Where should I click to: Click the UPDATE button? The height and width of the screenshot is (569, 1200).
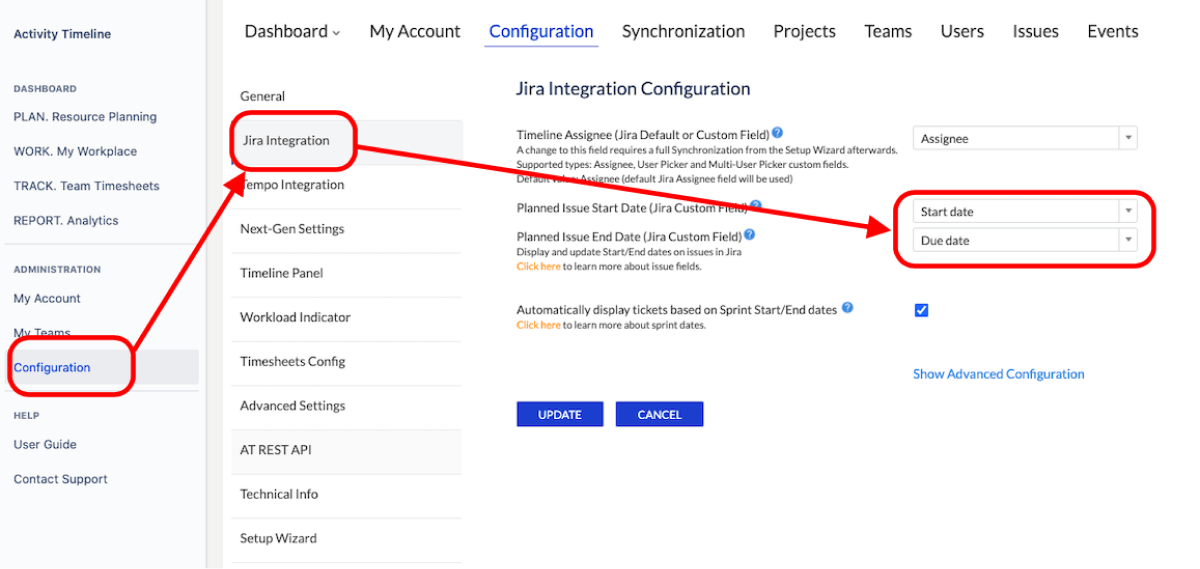(x=560, y=414)
